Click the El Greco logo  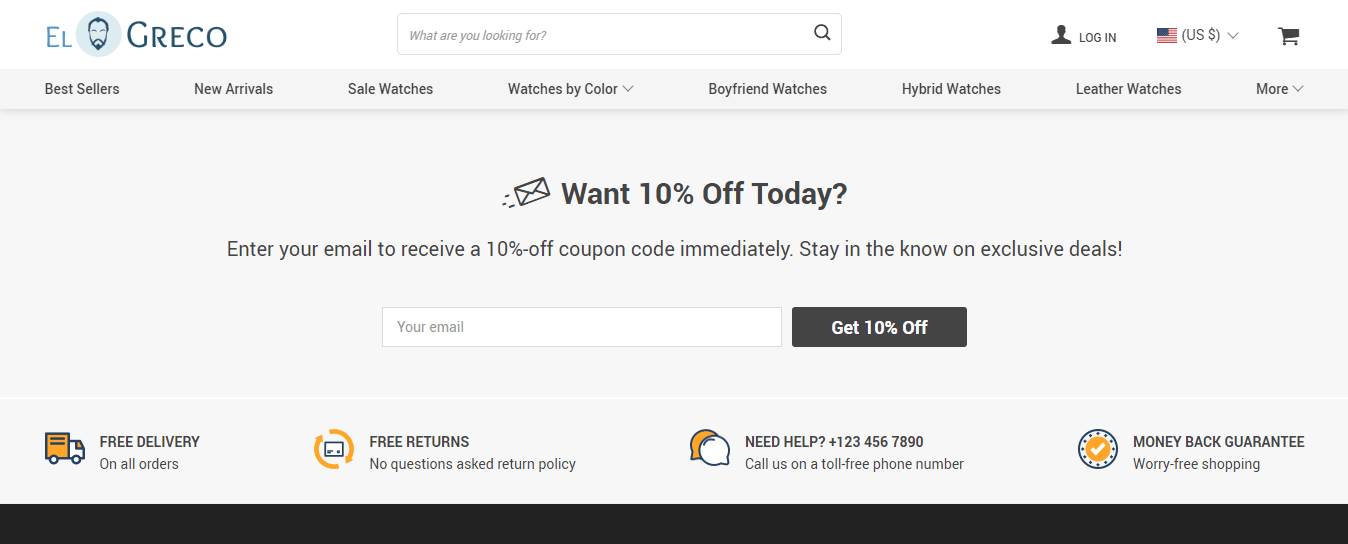[x=136, y=35]
